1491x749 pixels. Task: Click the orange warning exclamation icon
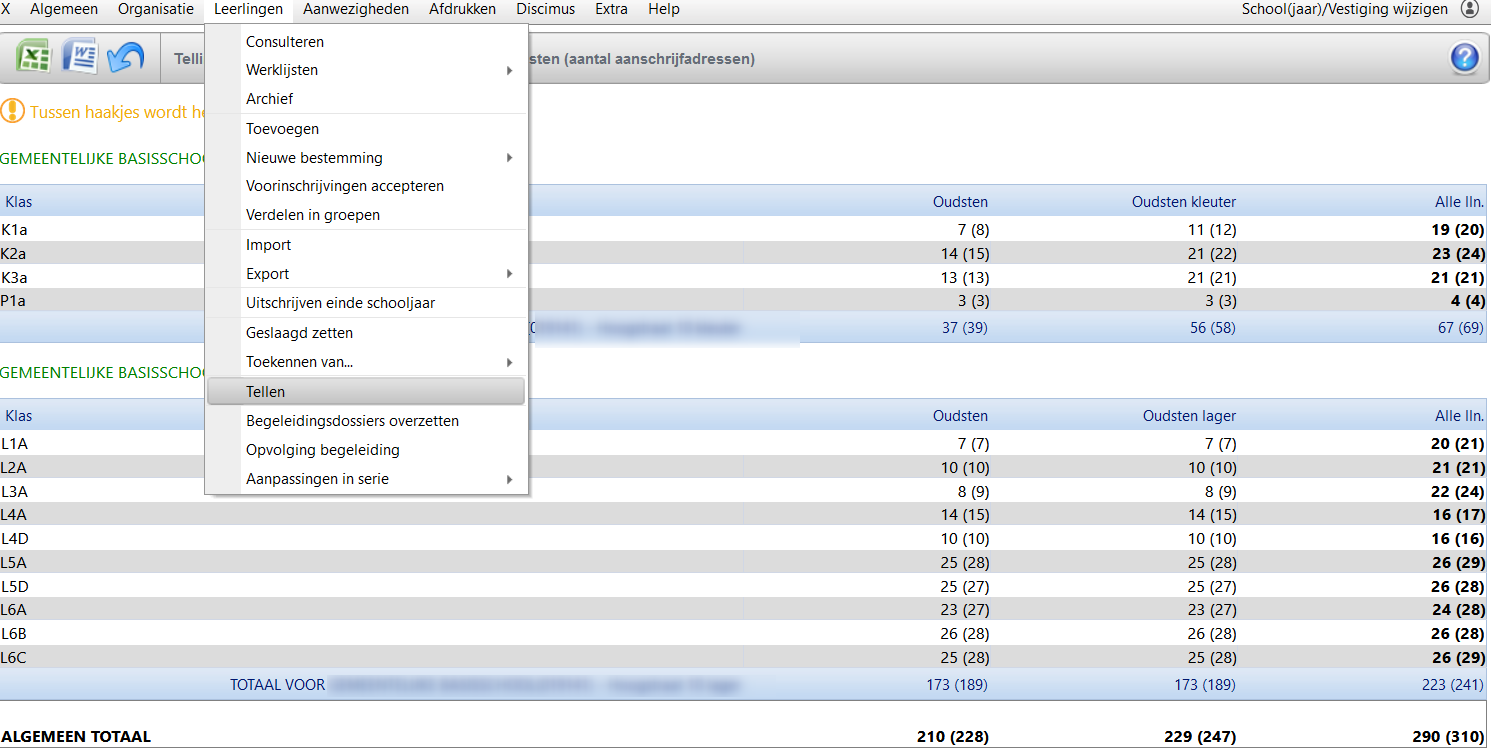click(x=11, y=111)
